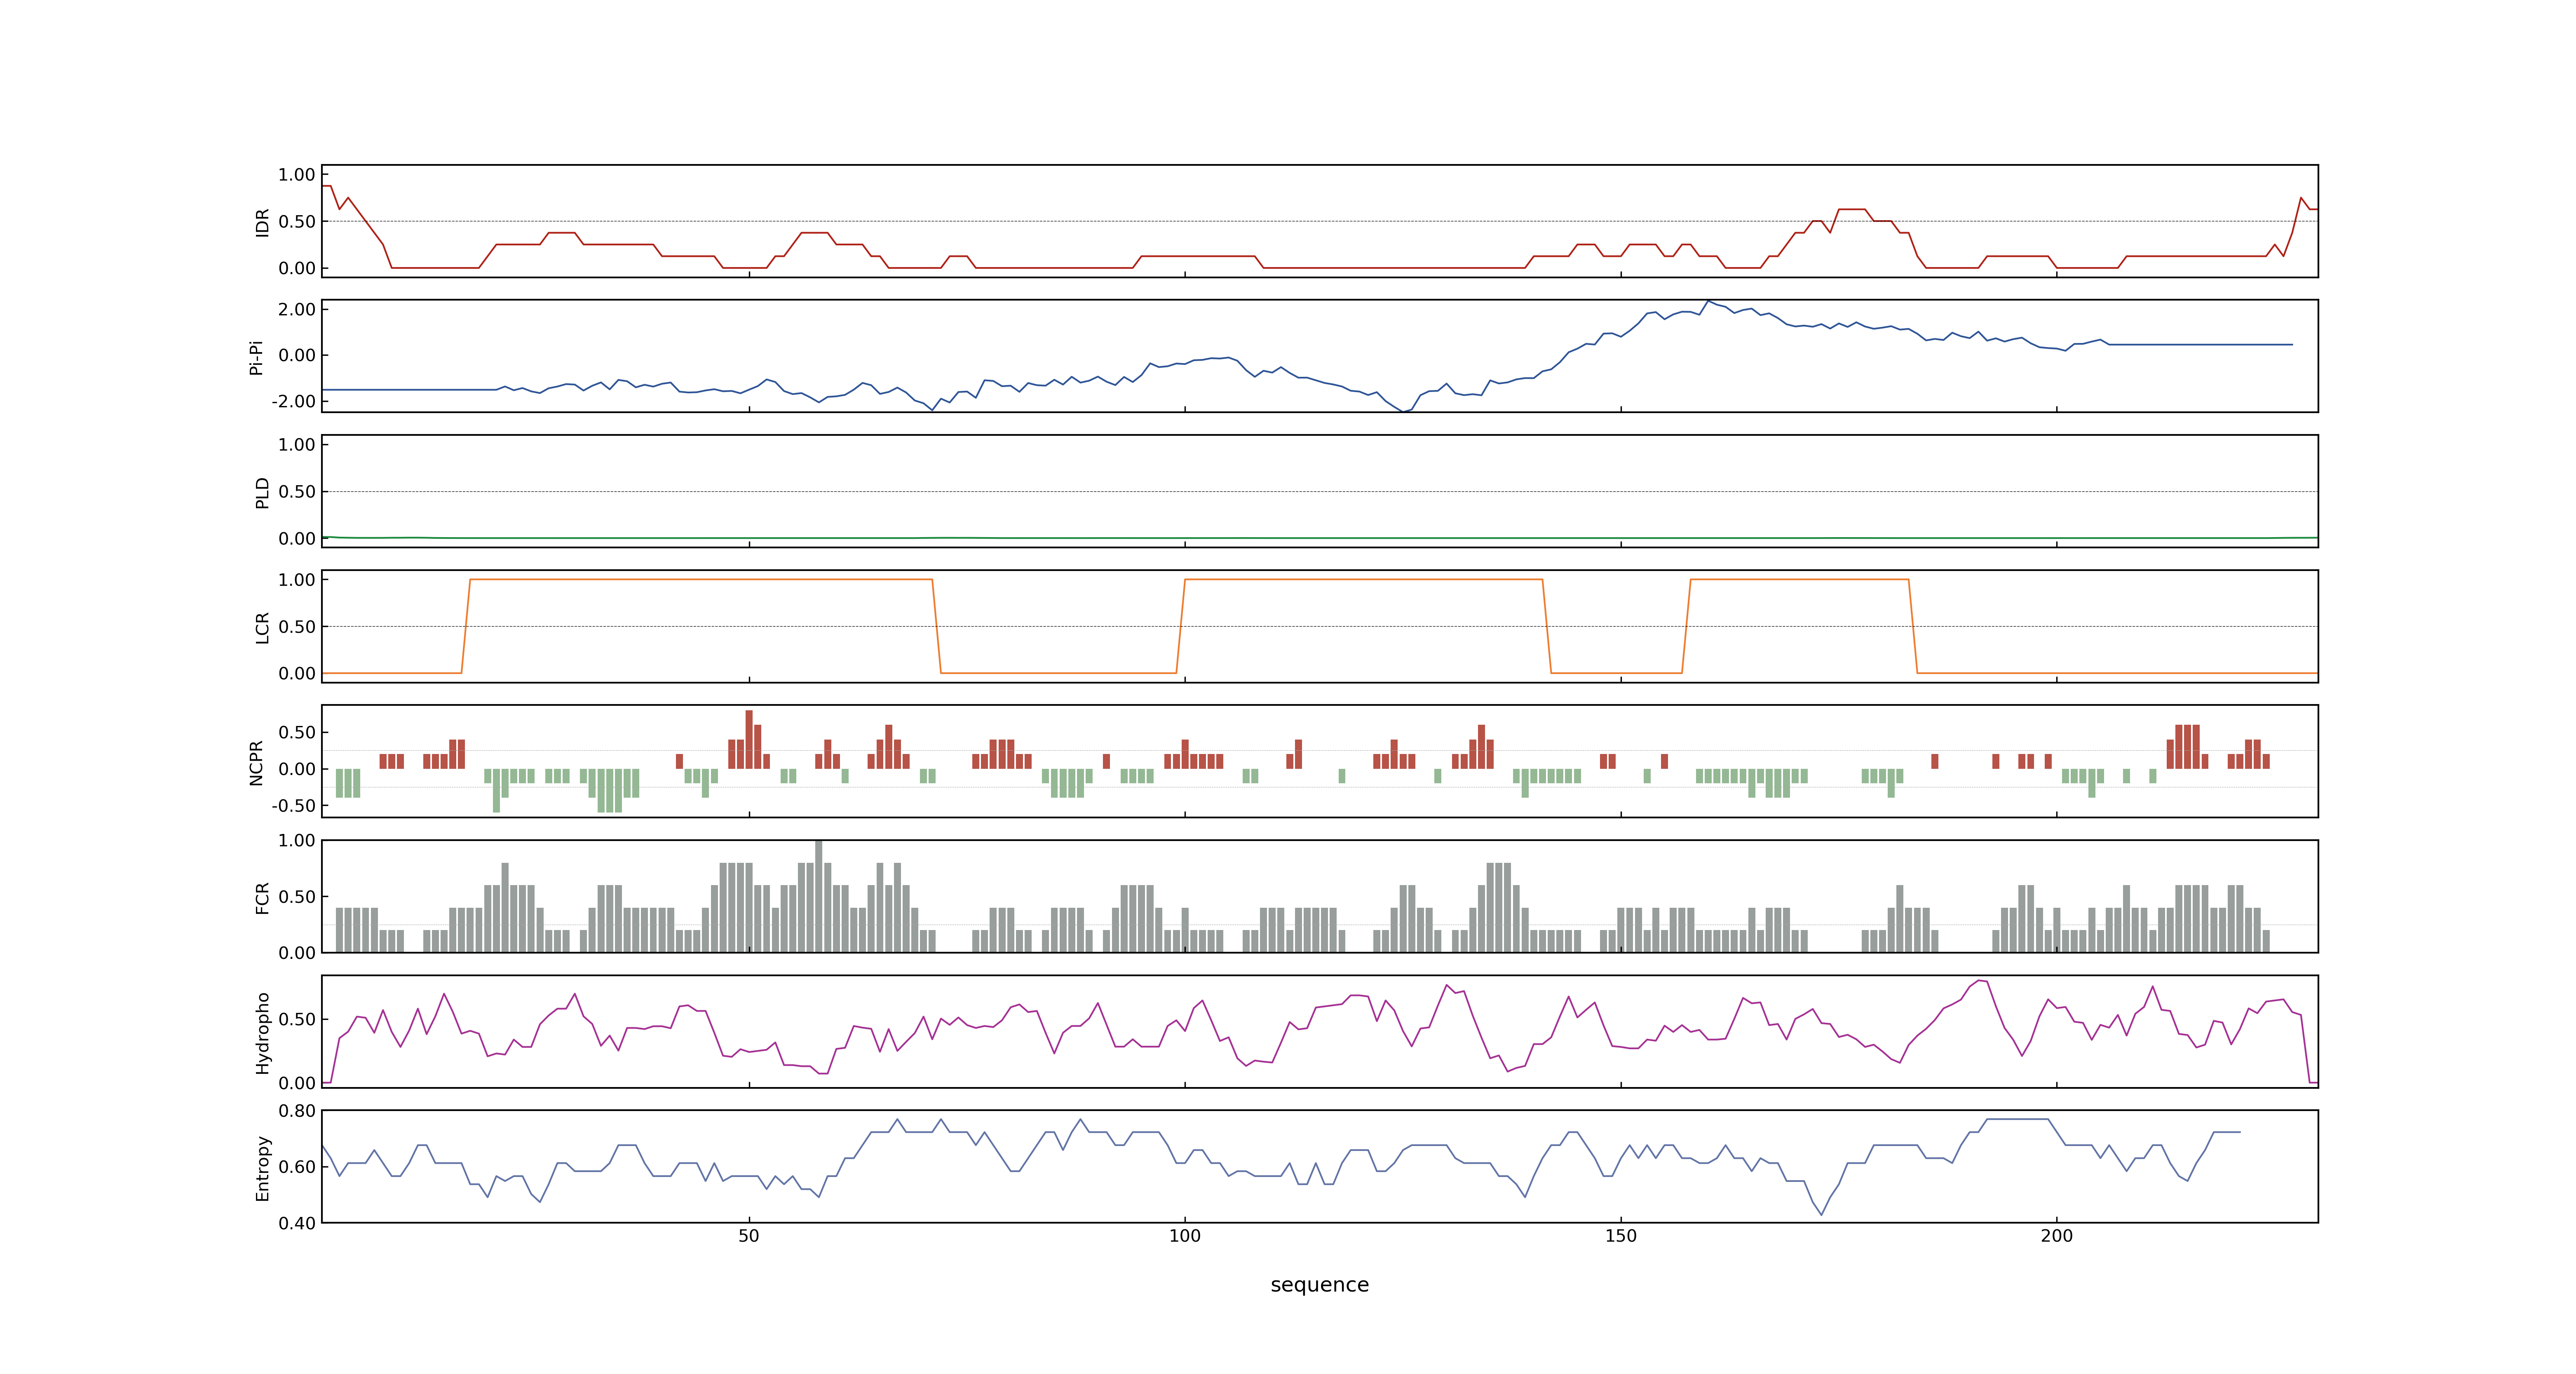
Task: Click the 0.80 tick on Entropy axis
Action: point(297,1110)
